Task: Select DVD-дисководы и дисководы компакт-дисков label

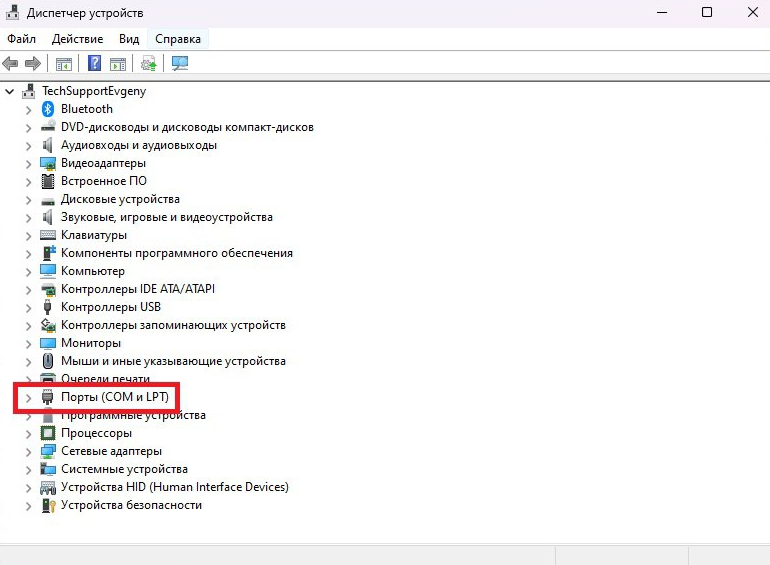Action: click(x=187, y=127)
